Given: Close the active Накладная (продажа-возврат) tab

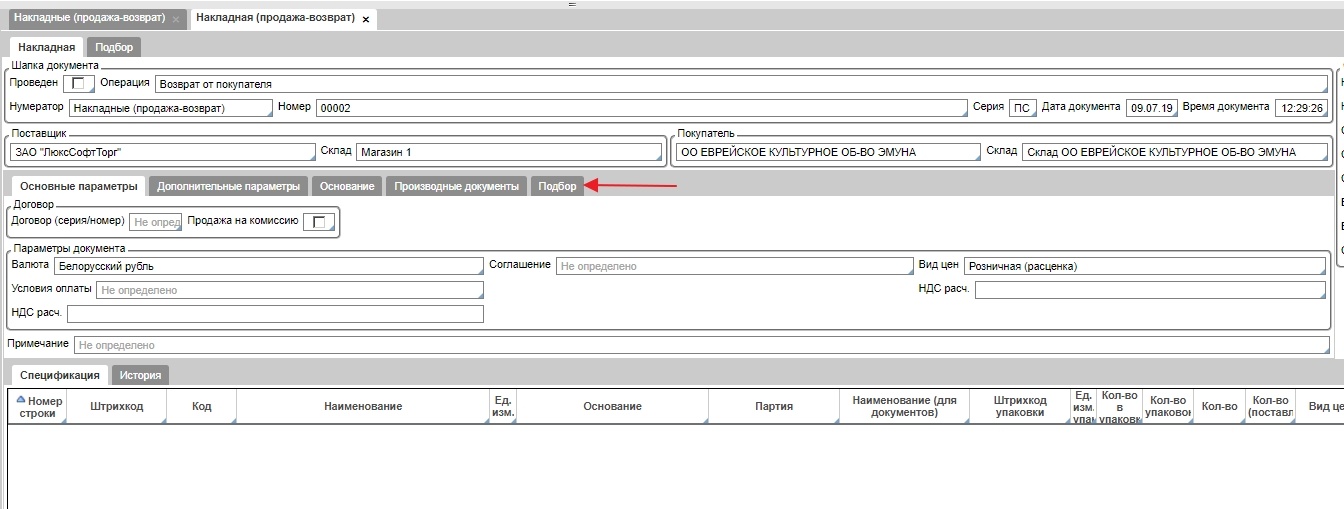Looking at the screenshot, I should point(366,20).
